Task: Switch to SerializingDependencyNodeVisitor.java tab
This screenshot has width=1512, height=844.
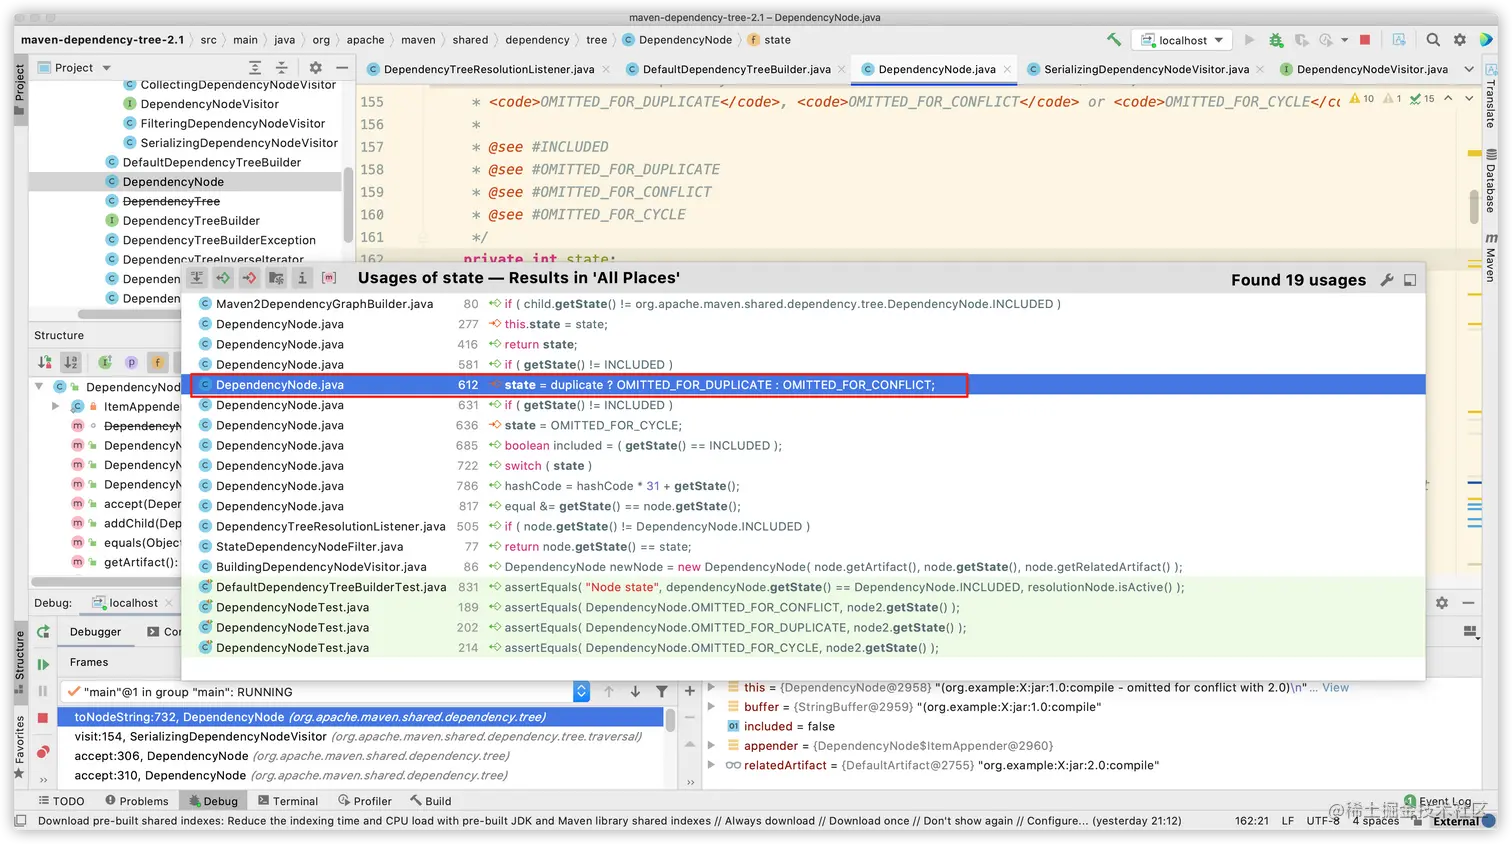Action: pos(1146,69)
